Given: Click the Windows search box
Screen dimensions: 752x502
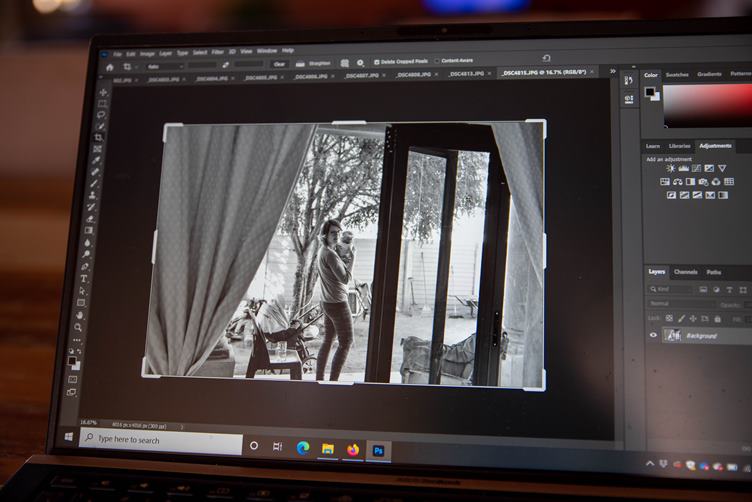Looking at the screenshot, I should tap(161, 441).
